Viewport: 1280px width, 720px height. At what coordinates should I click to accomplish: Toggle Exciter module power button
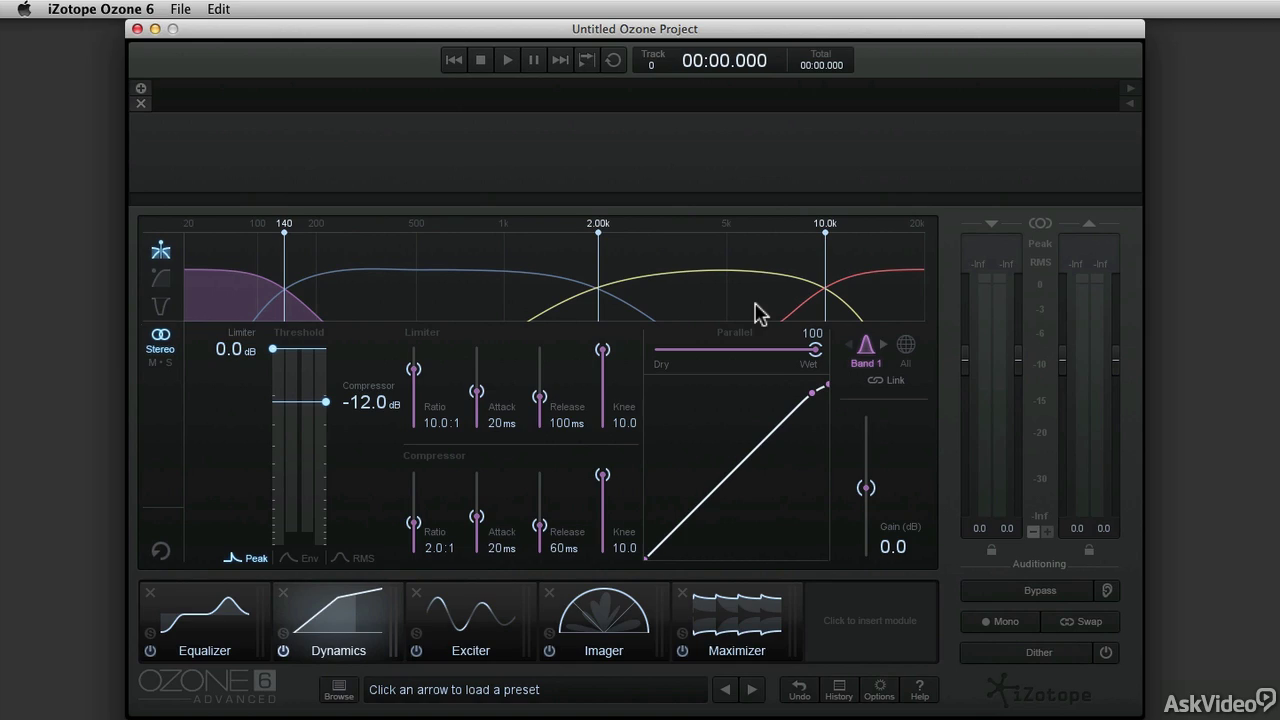click(x=416, y=651)
